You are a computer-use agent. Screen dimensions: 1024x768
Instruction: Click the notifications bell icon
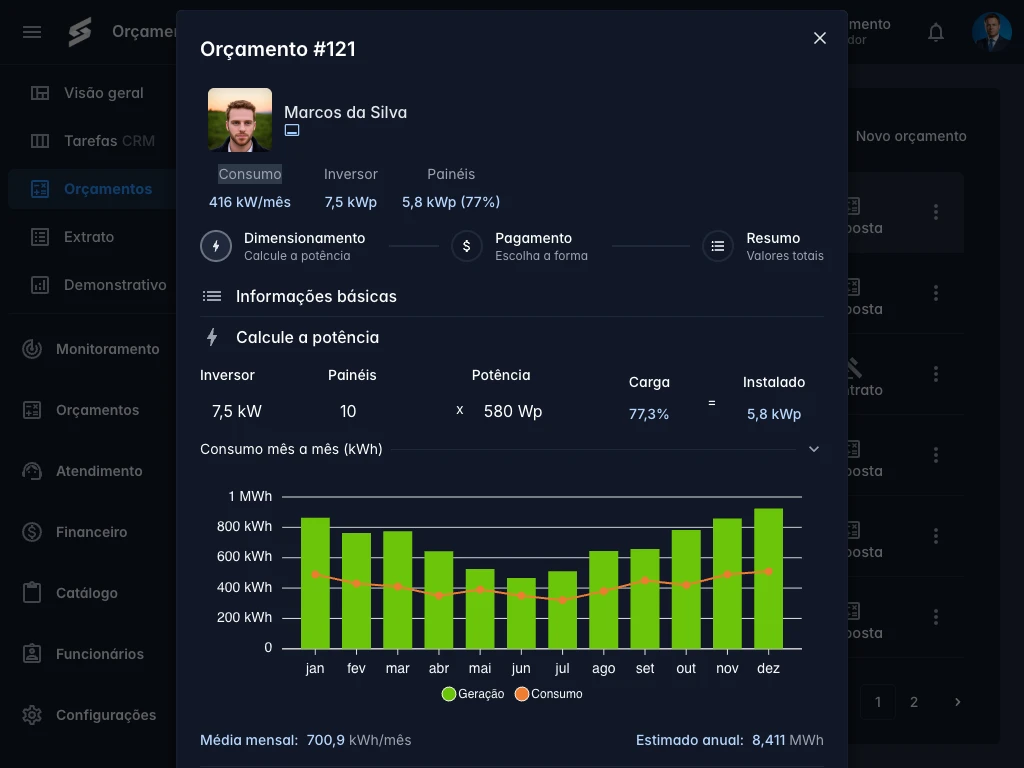click(x=936, y=32)
